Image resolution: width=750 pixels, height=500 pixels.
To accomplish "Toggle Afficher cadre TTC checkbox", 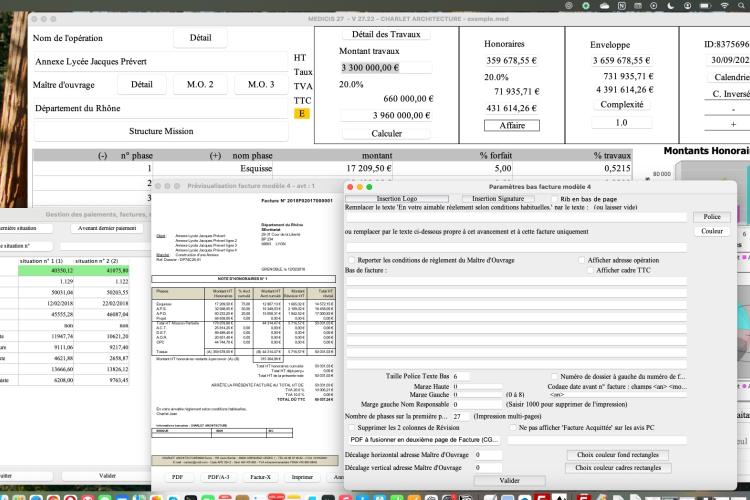I will (590, 270).
